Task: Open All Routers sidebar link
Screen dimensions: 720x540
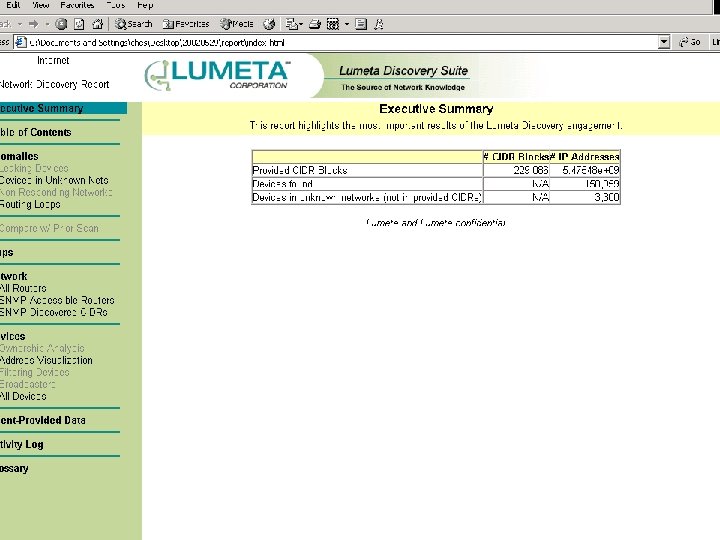Action: point(23,288)
